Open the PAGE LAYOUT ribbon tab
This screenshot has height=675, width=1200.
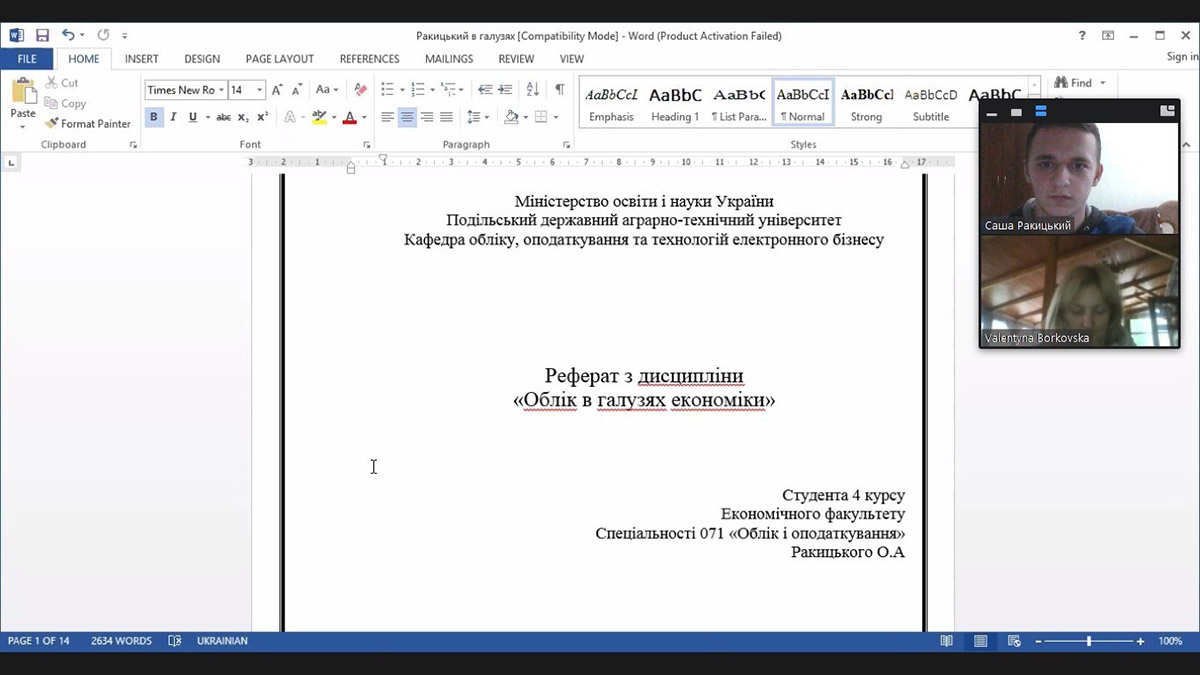pyautogui.click(x=279, y=59)
